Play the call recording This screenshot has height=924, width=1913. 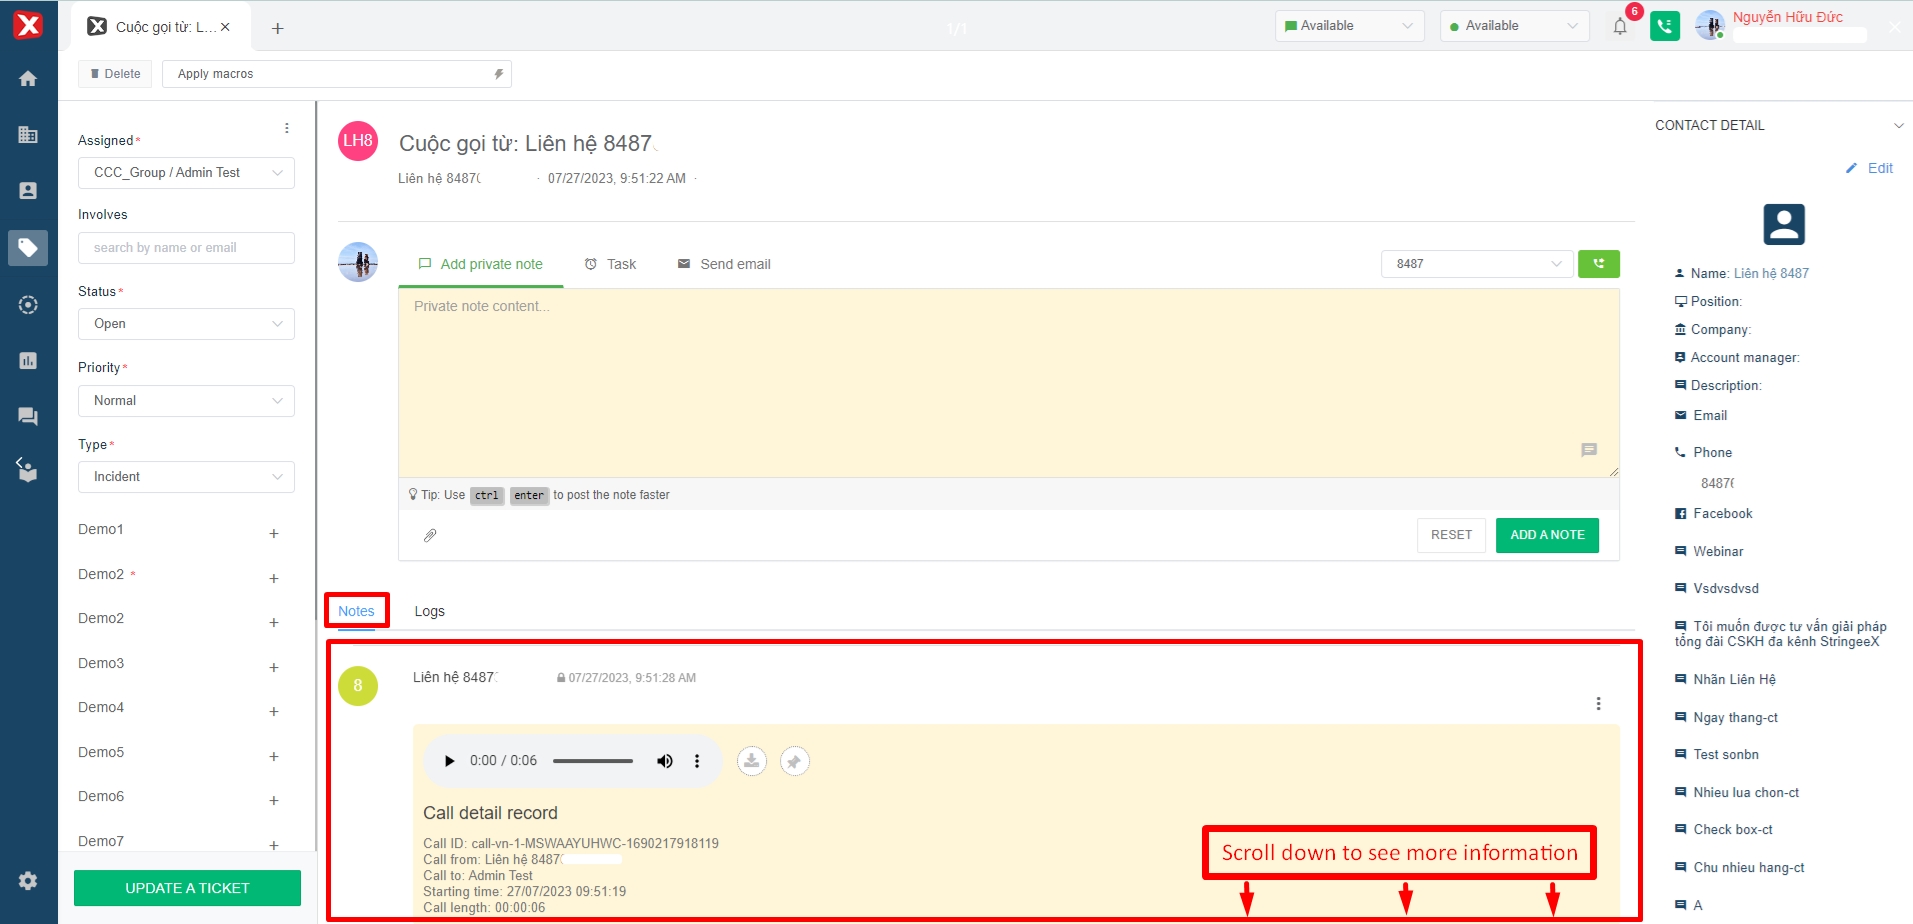click(449, 761)
